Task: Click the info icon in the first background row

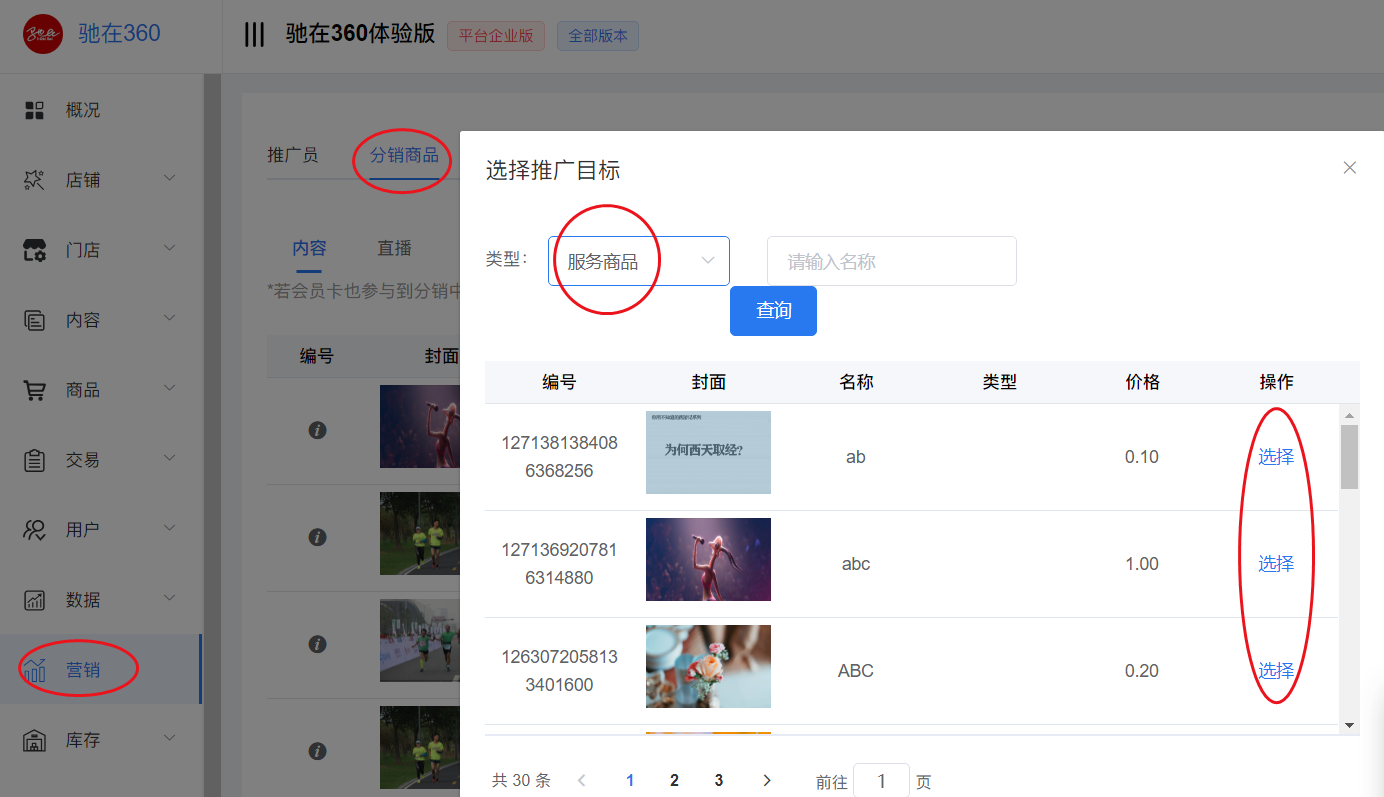Action: 318,430
